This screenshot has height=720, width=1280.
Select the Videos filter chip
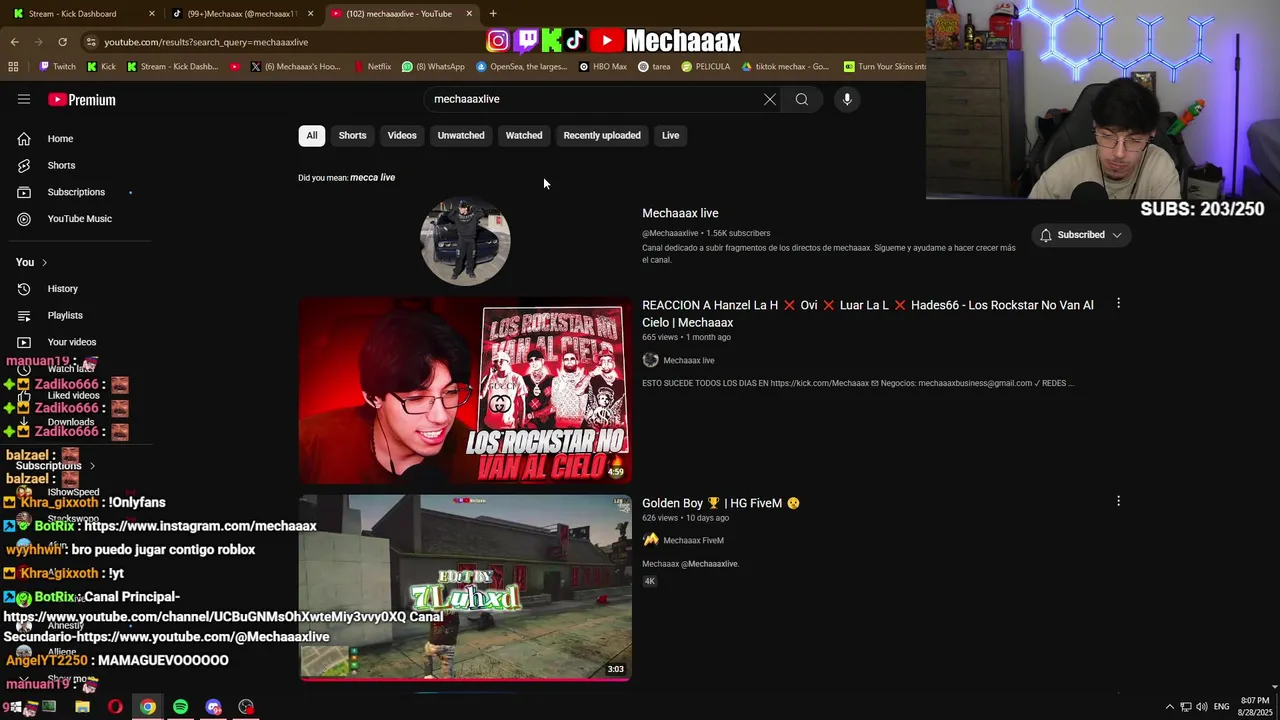402,136
